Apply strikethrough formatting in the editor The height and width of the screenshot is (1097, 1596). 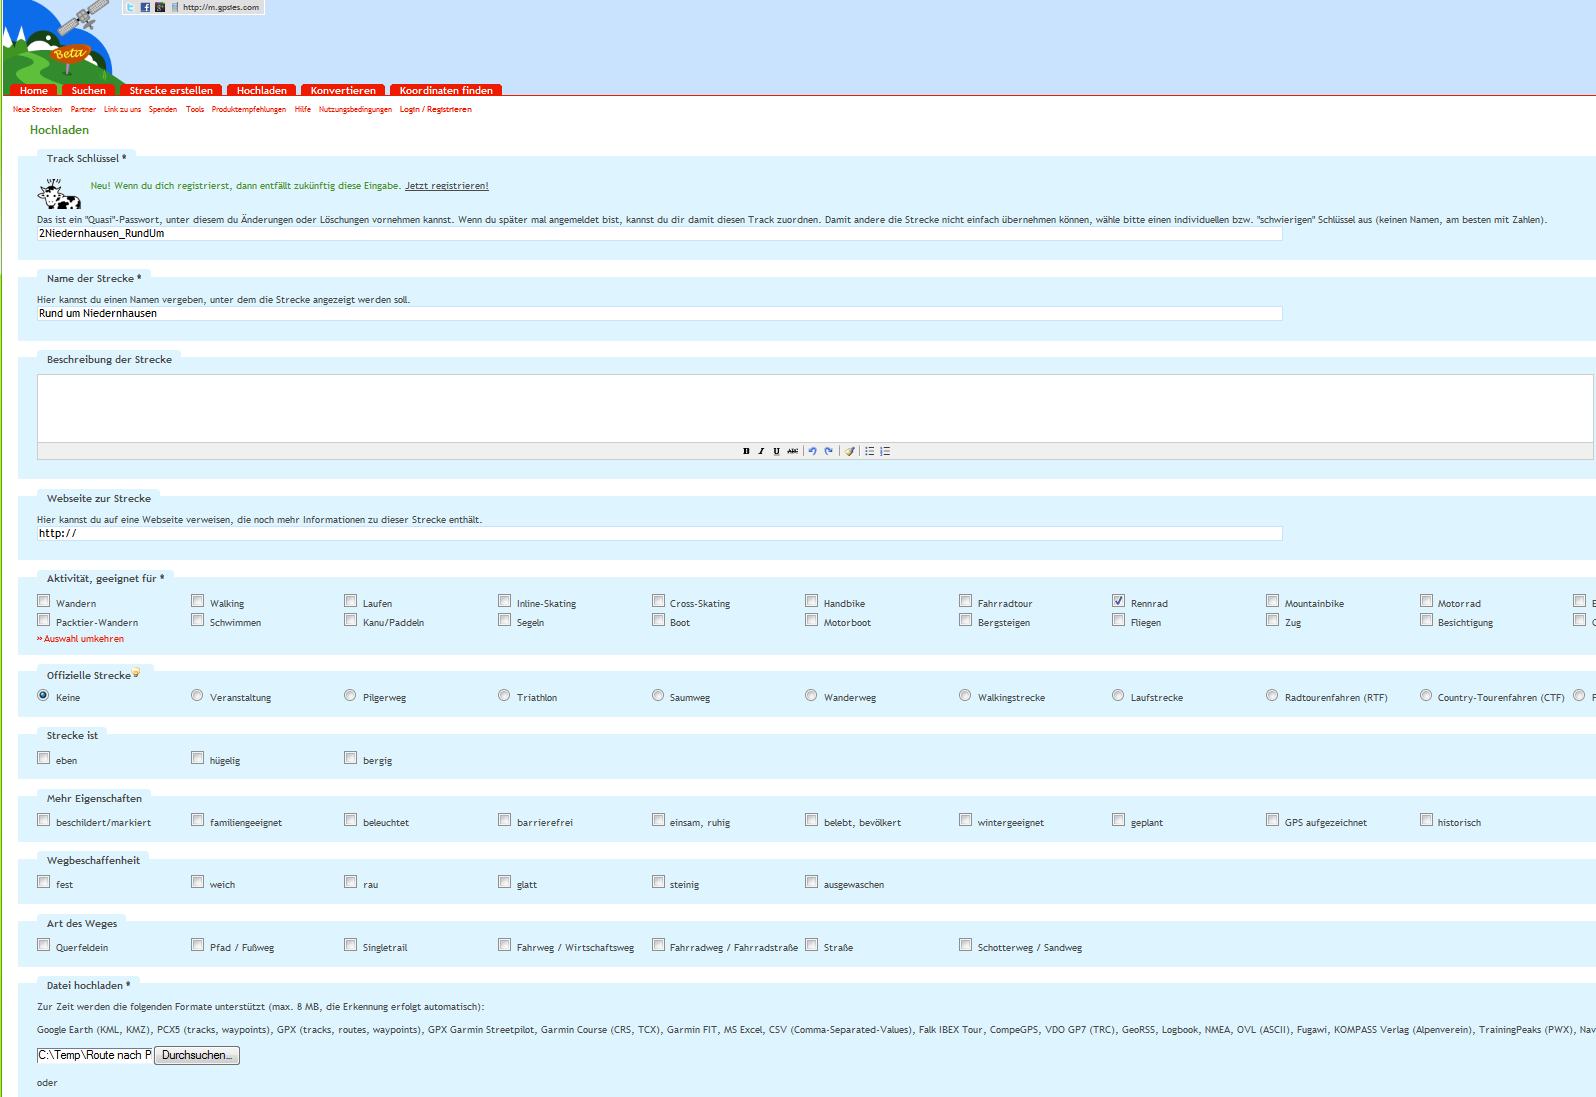tap(792, 451)
